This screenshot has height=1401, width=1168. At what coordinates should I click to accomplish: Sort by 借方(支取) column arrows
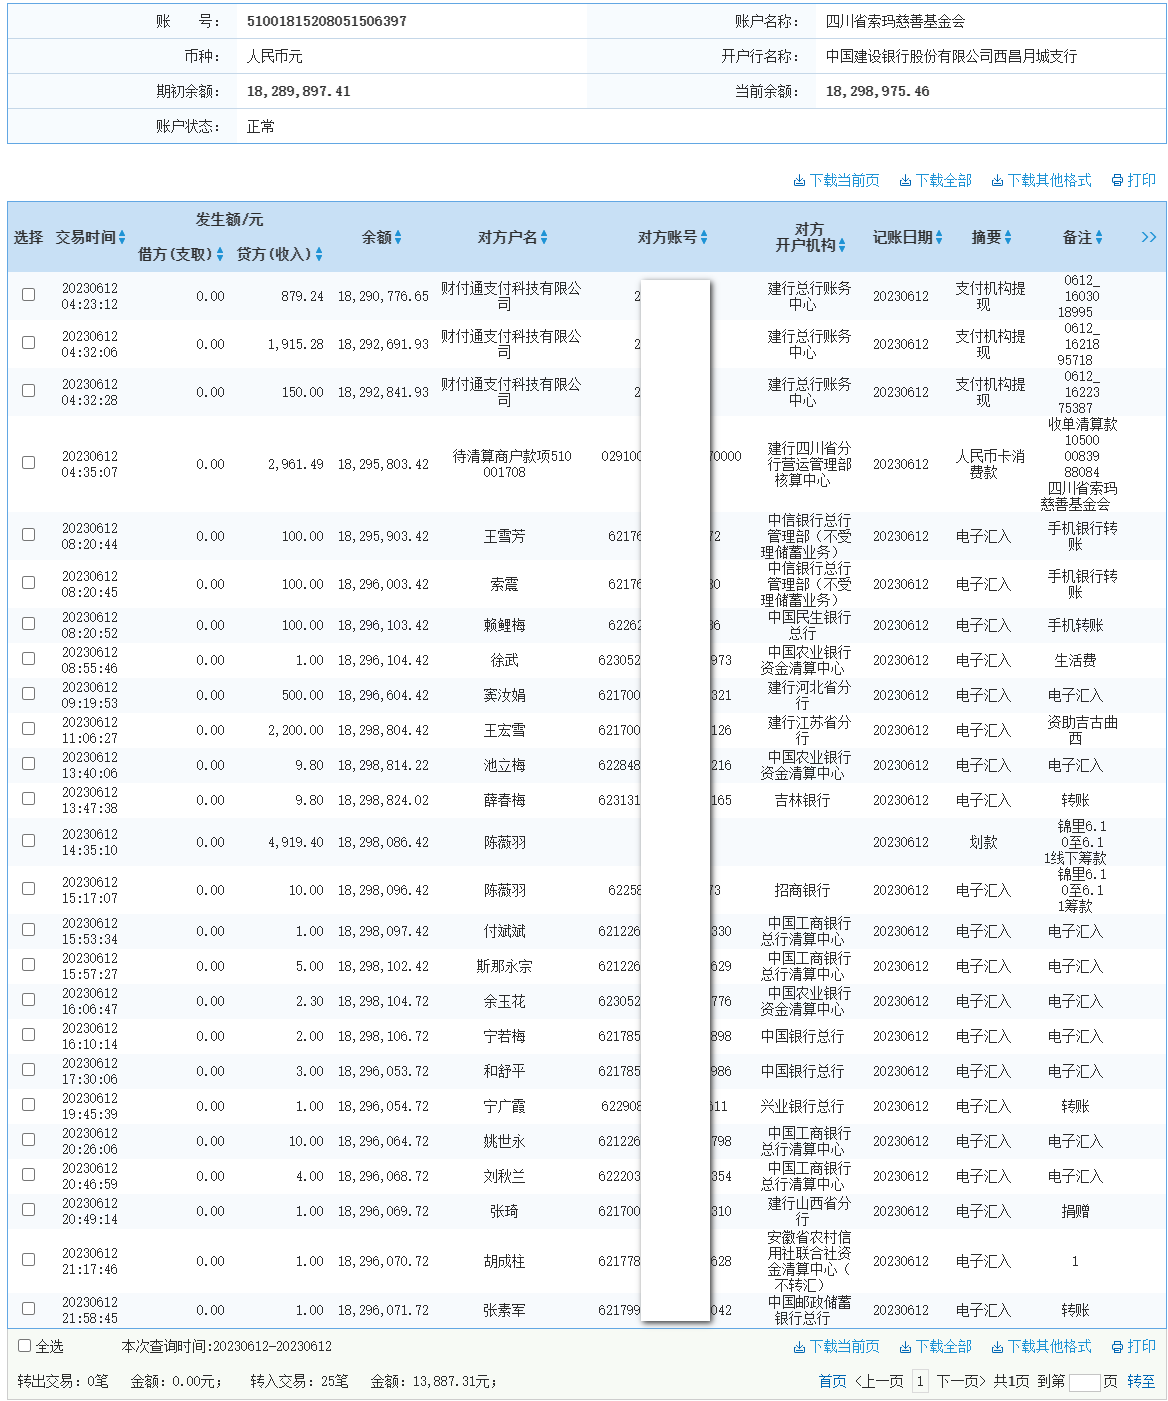click(x=220, y=254)
